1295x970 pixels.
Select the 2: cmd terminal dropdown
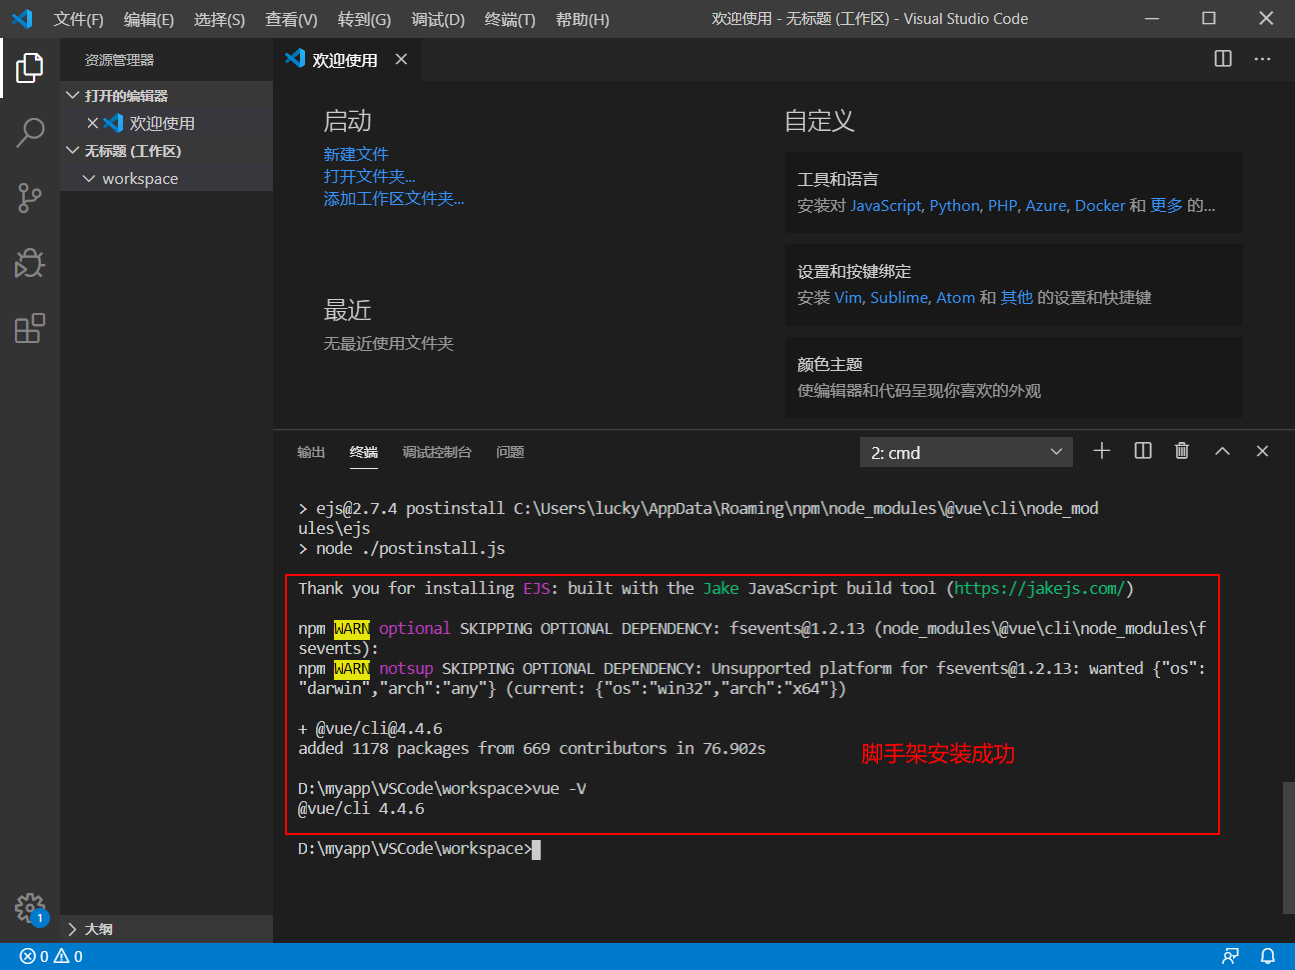click(966, 452)
